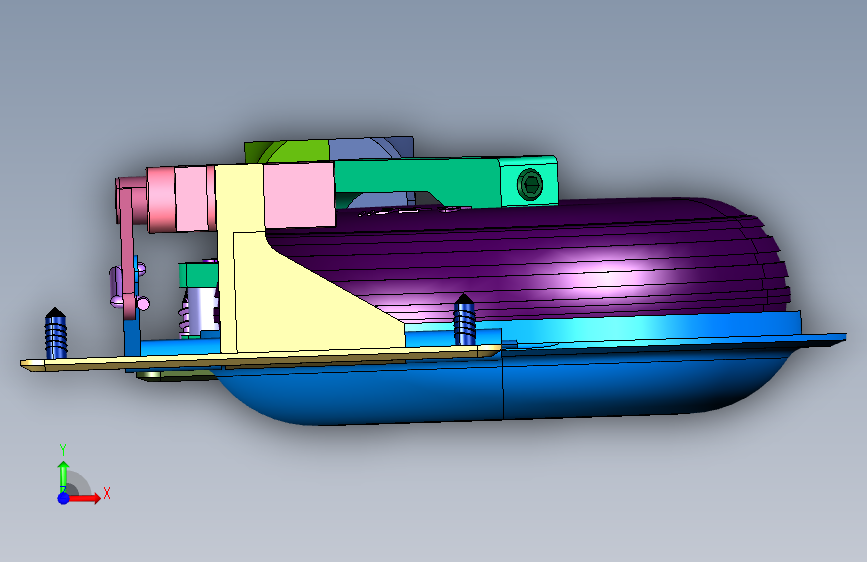The image size is (867, 562).
Task: Select the slate blue part behind the green arm
Action: (x=371, y=148)
